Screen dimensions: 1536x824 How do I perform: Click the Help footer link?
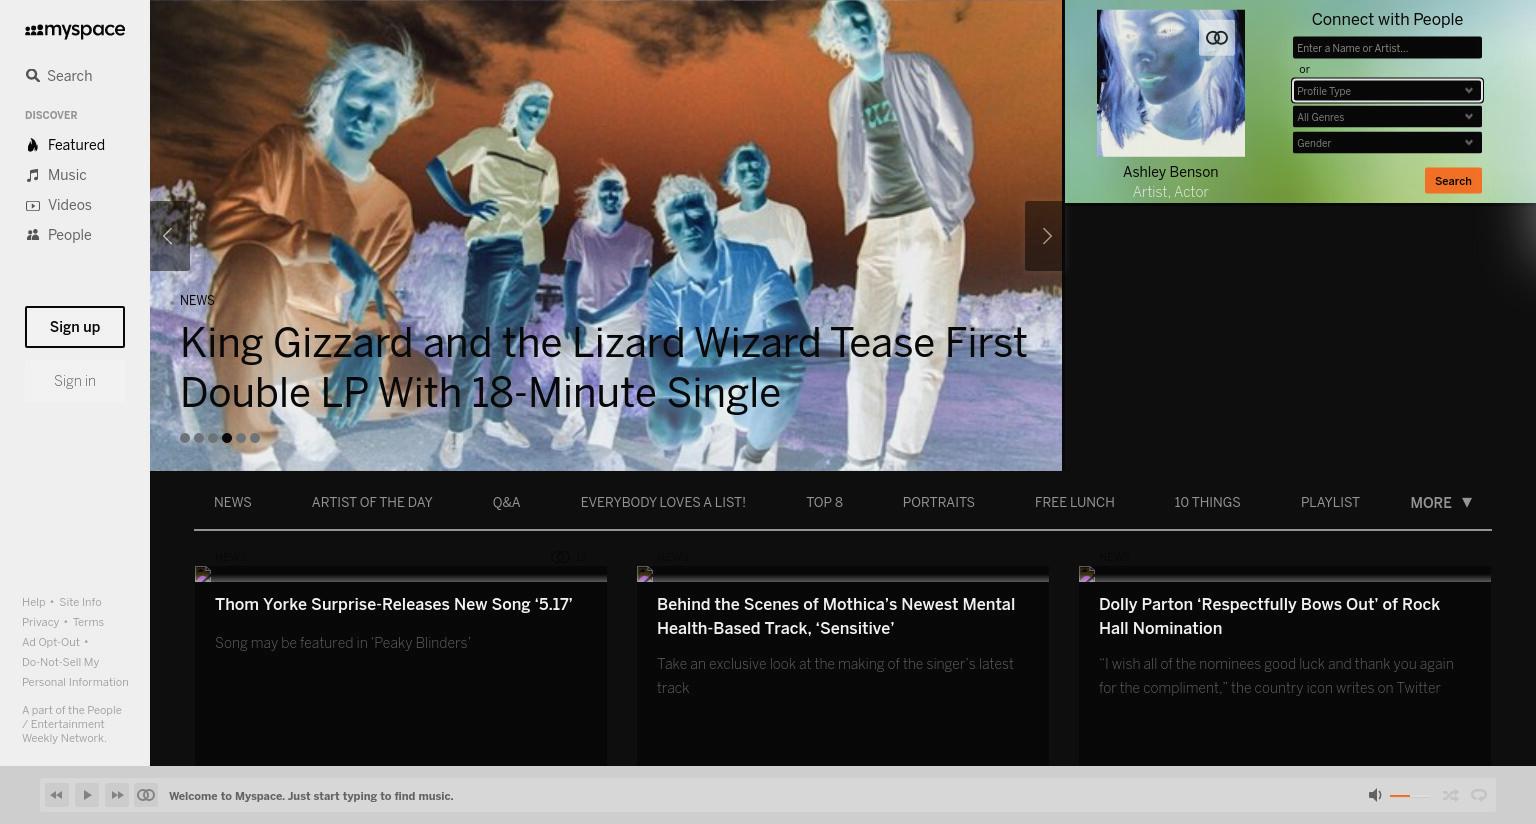pos(34,602)
